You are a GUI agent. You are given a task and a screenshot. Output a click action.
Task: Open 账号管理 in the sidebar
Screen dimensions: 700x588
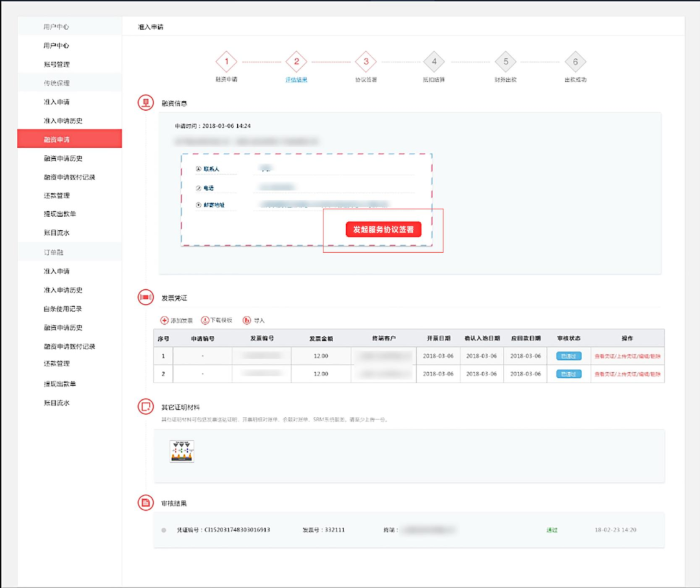(x=57, y=64)
